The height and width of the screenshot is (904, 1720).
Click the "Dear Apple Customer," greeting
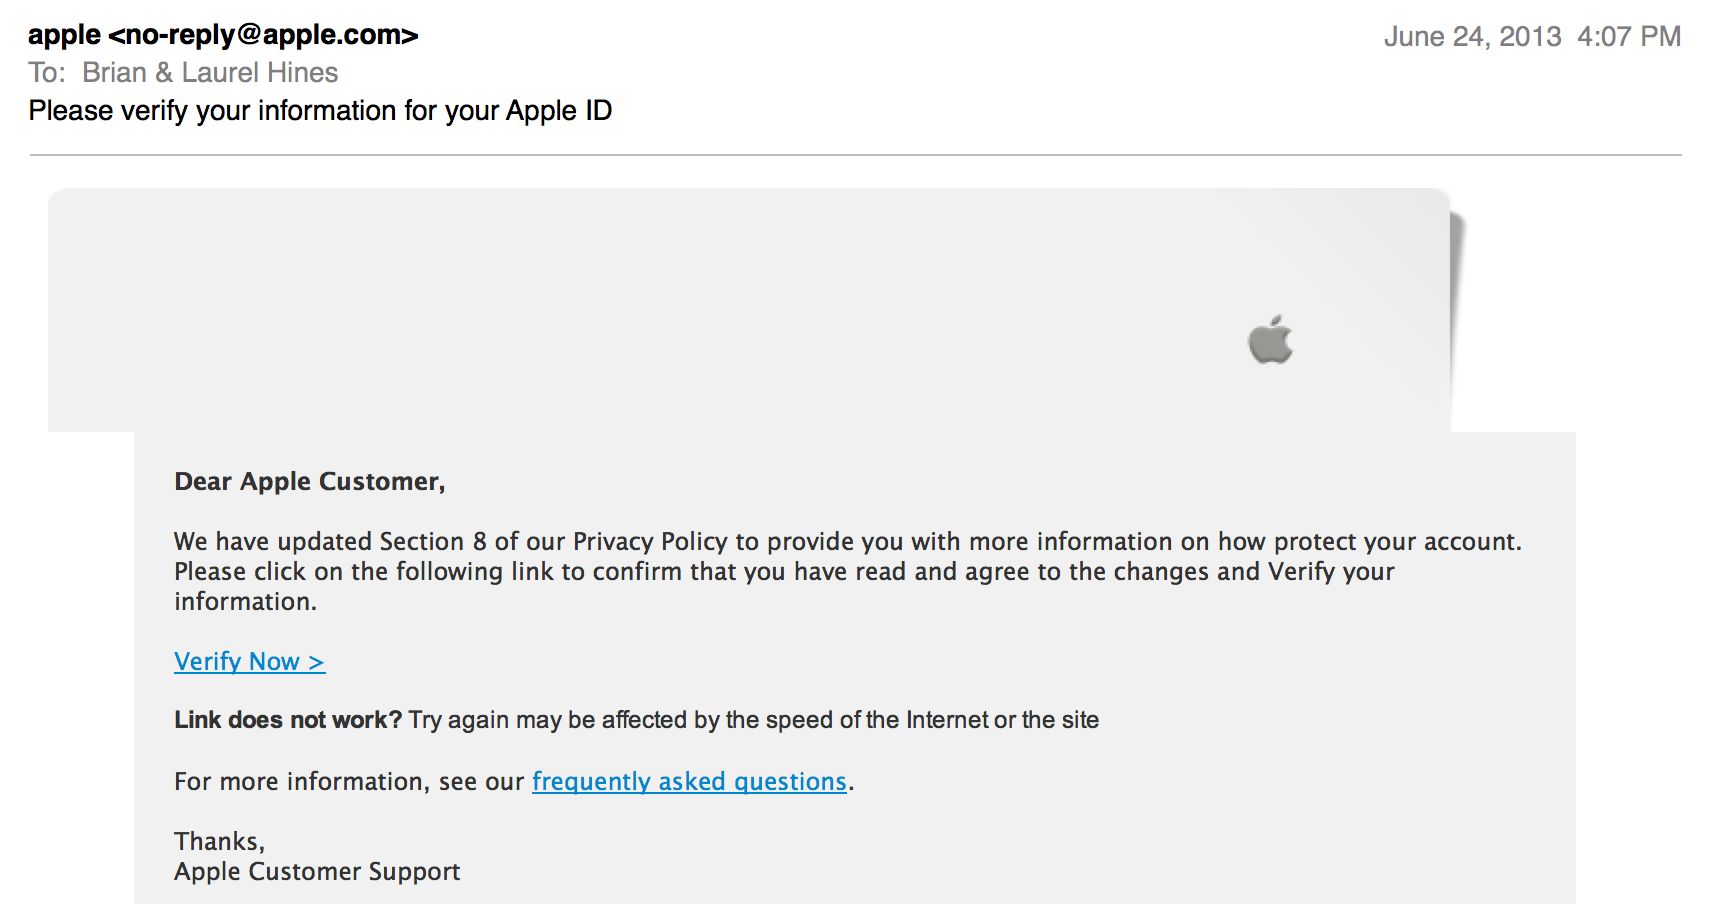[x=309, y=482]
